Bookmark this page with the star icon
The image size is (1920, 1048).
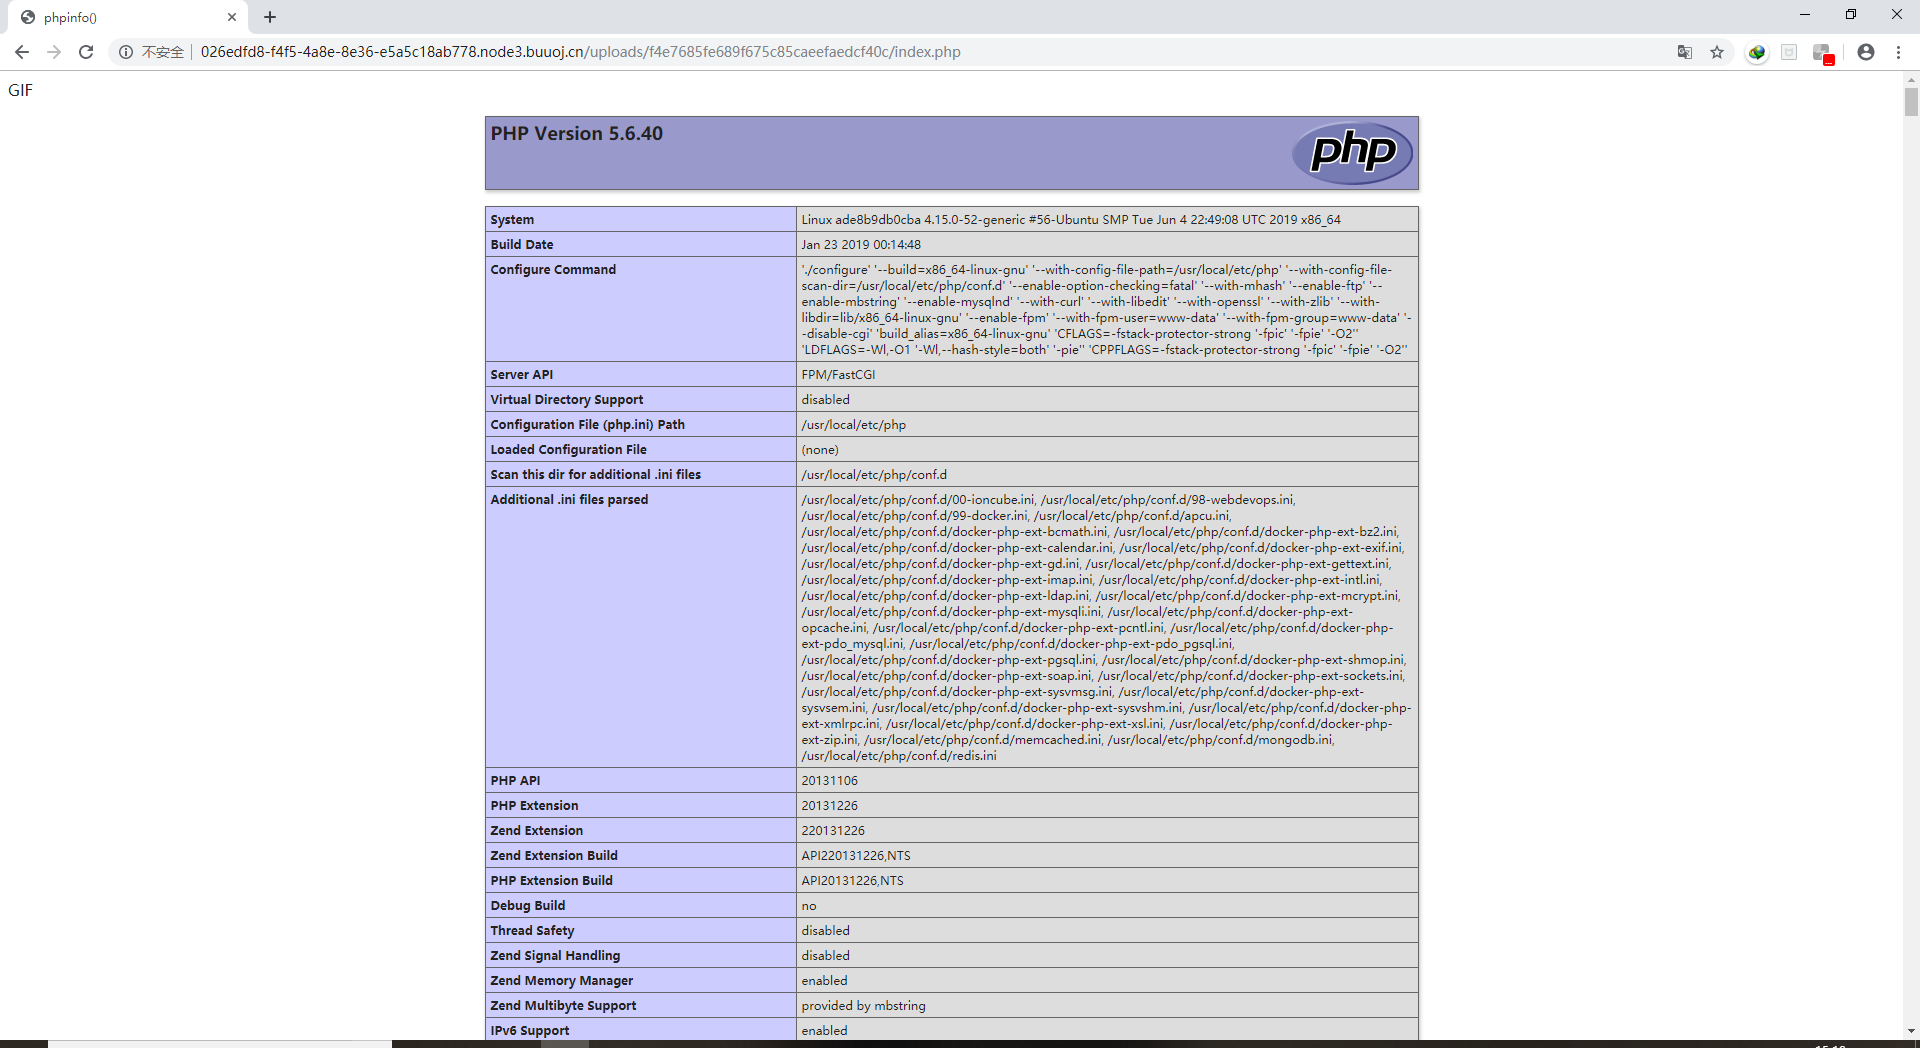pyautogui.click(x=1717, y=52)
